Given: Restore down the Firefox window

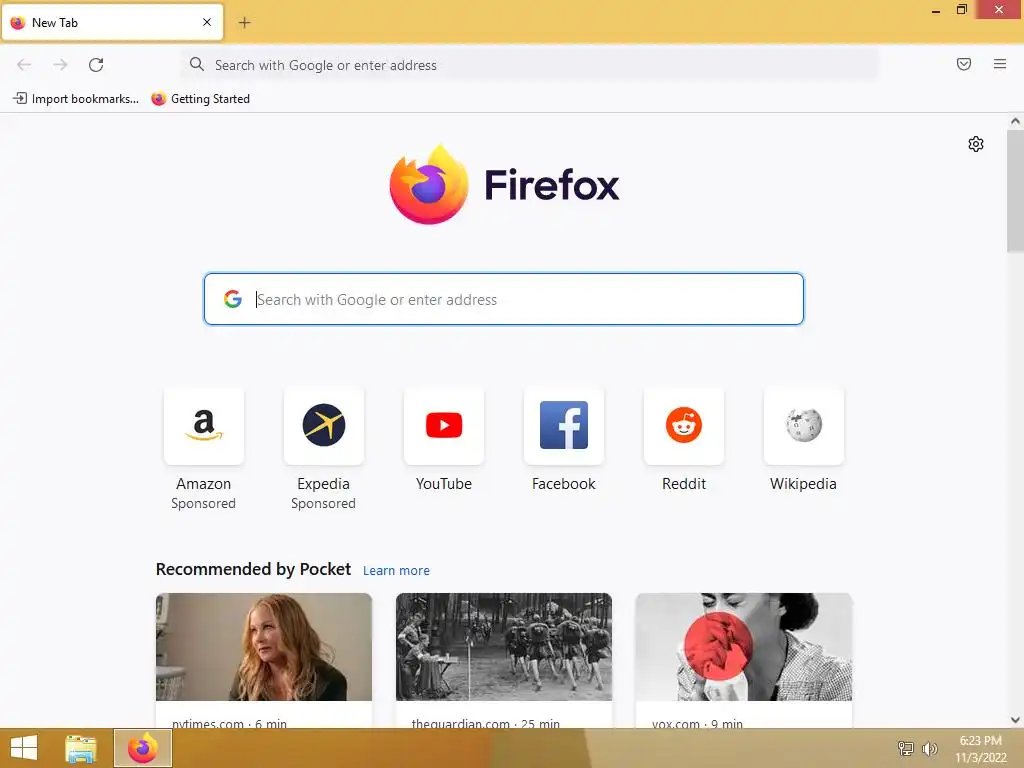Looking at the screenshot, I should pos(961,9).
